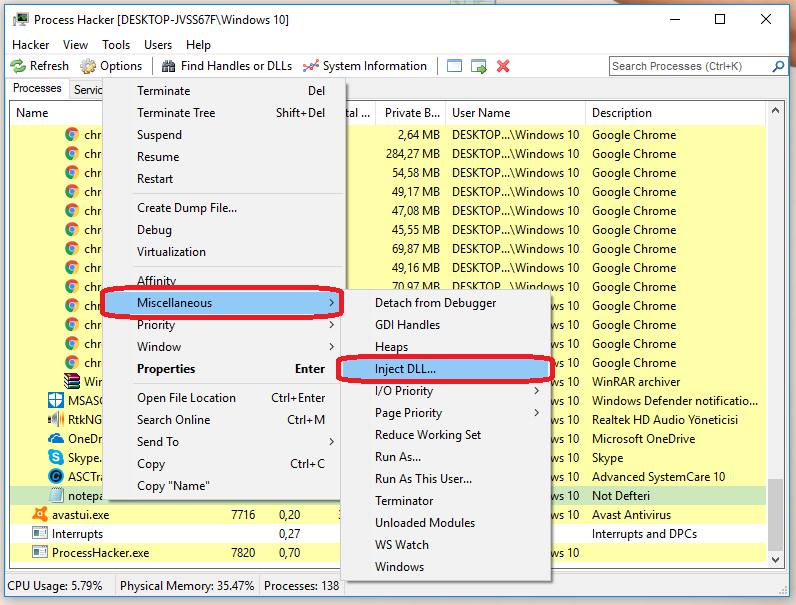796x605 pixels.
Task: Expand the I/O Priority submenu
Action: pyautogui.click(x=446, y=391)
